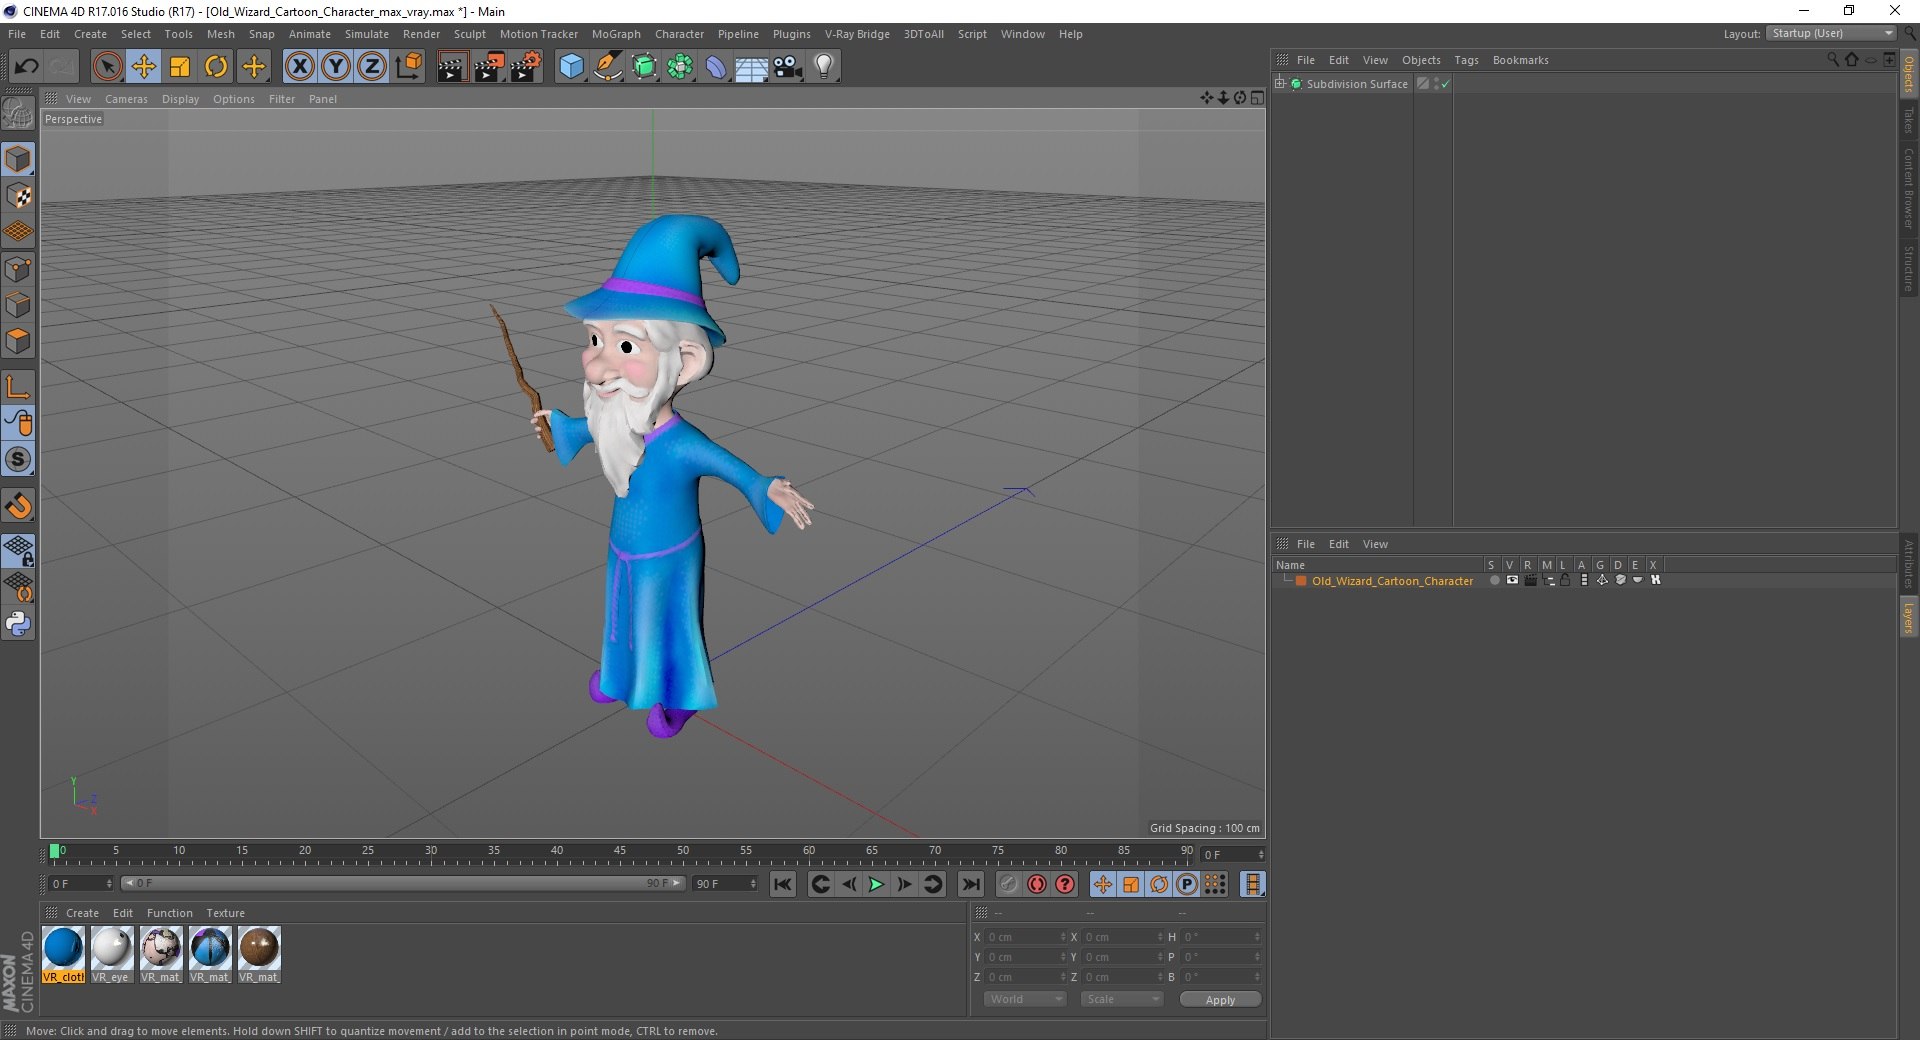Select the Old_Wizard_Cartoon_Character layer name
The width and height of the screenshot is (1920, 1040).
pyautogui.click(x=1392, y=581)
